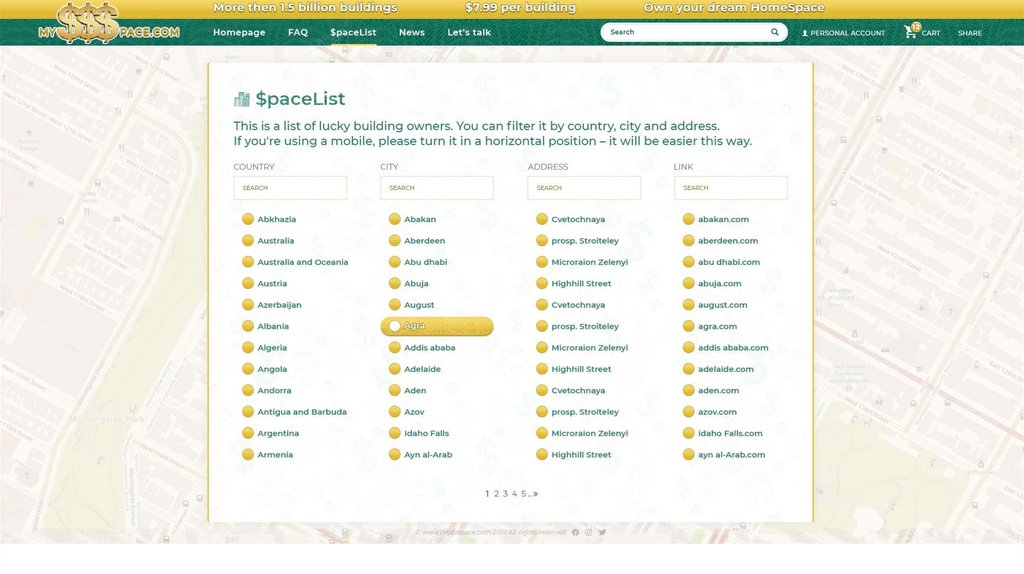
Task: Click the Address filter search box
Action: tap(584, 188)
